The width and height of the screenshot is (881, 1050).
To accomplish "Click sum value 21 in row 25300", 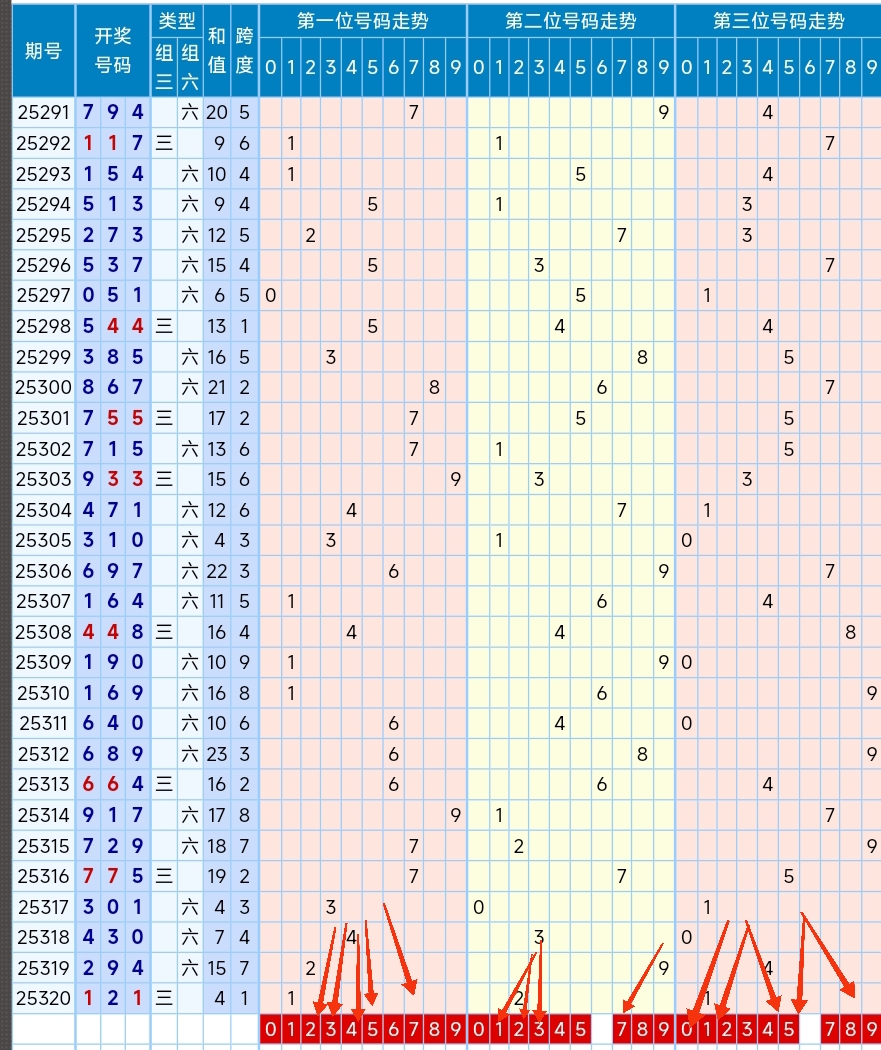I will coord(217,387).
